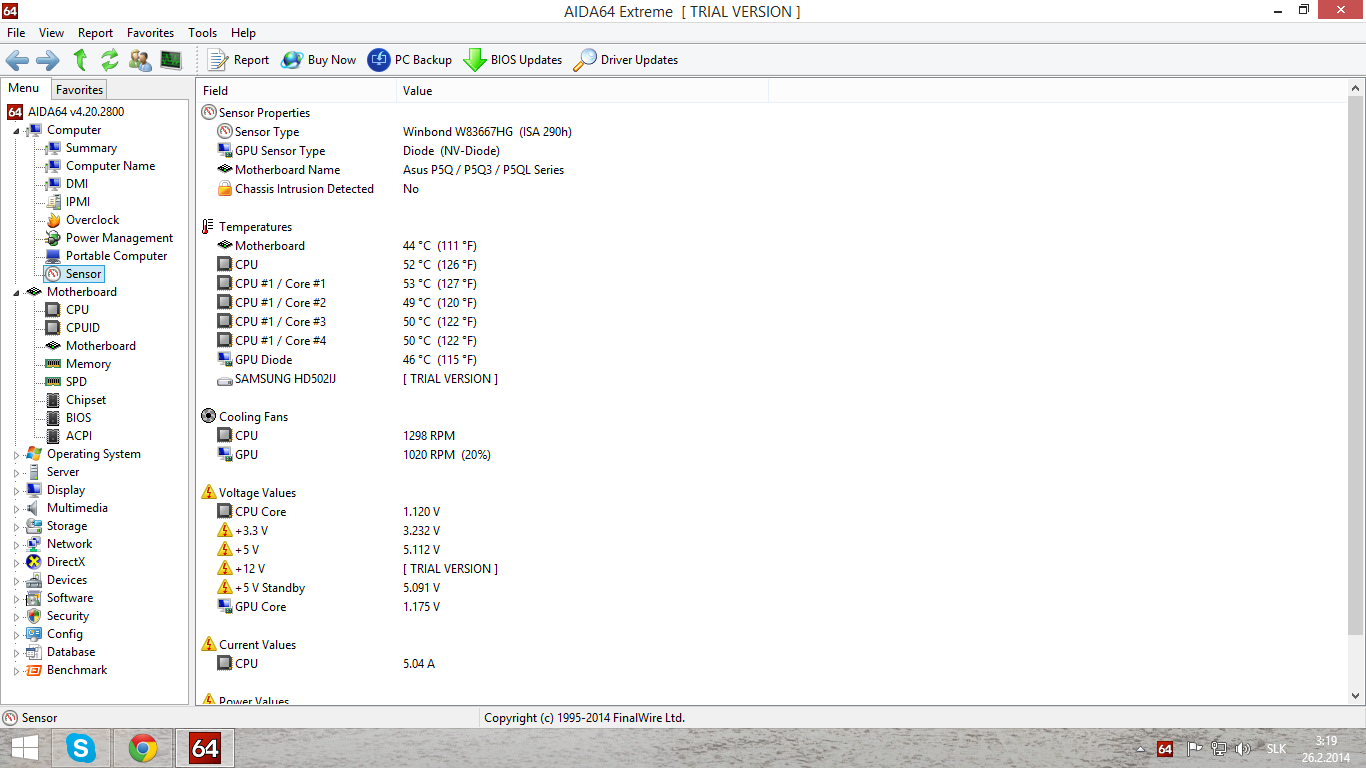
Task: Click the Buy Now toolbar button
Action: click(x=319, y=60)
